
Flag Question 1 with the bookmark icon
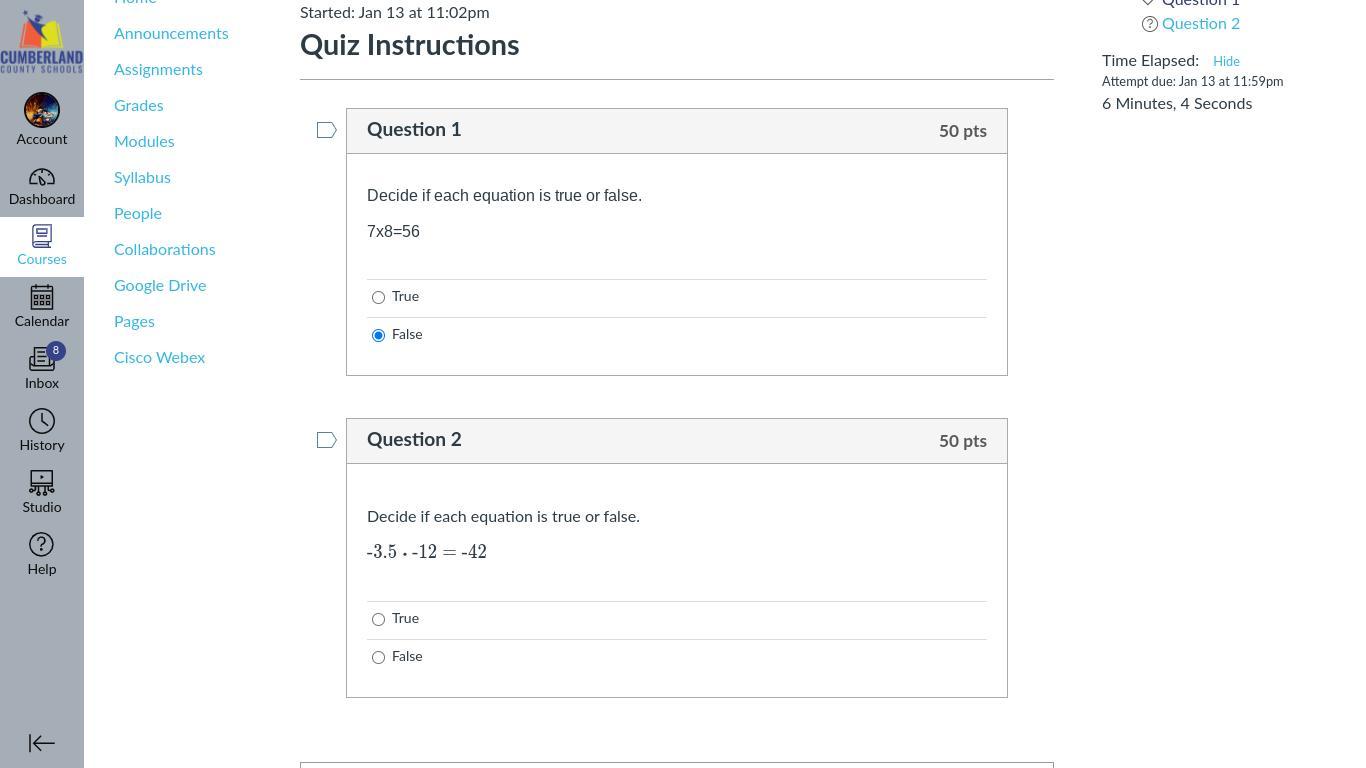(x=326, y=130)
